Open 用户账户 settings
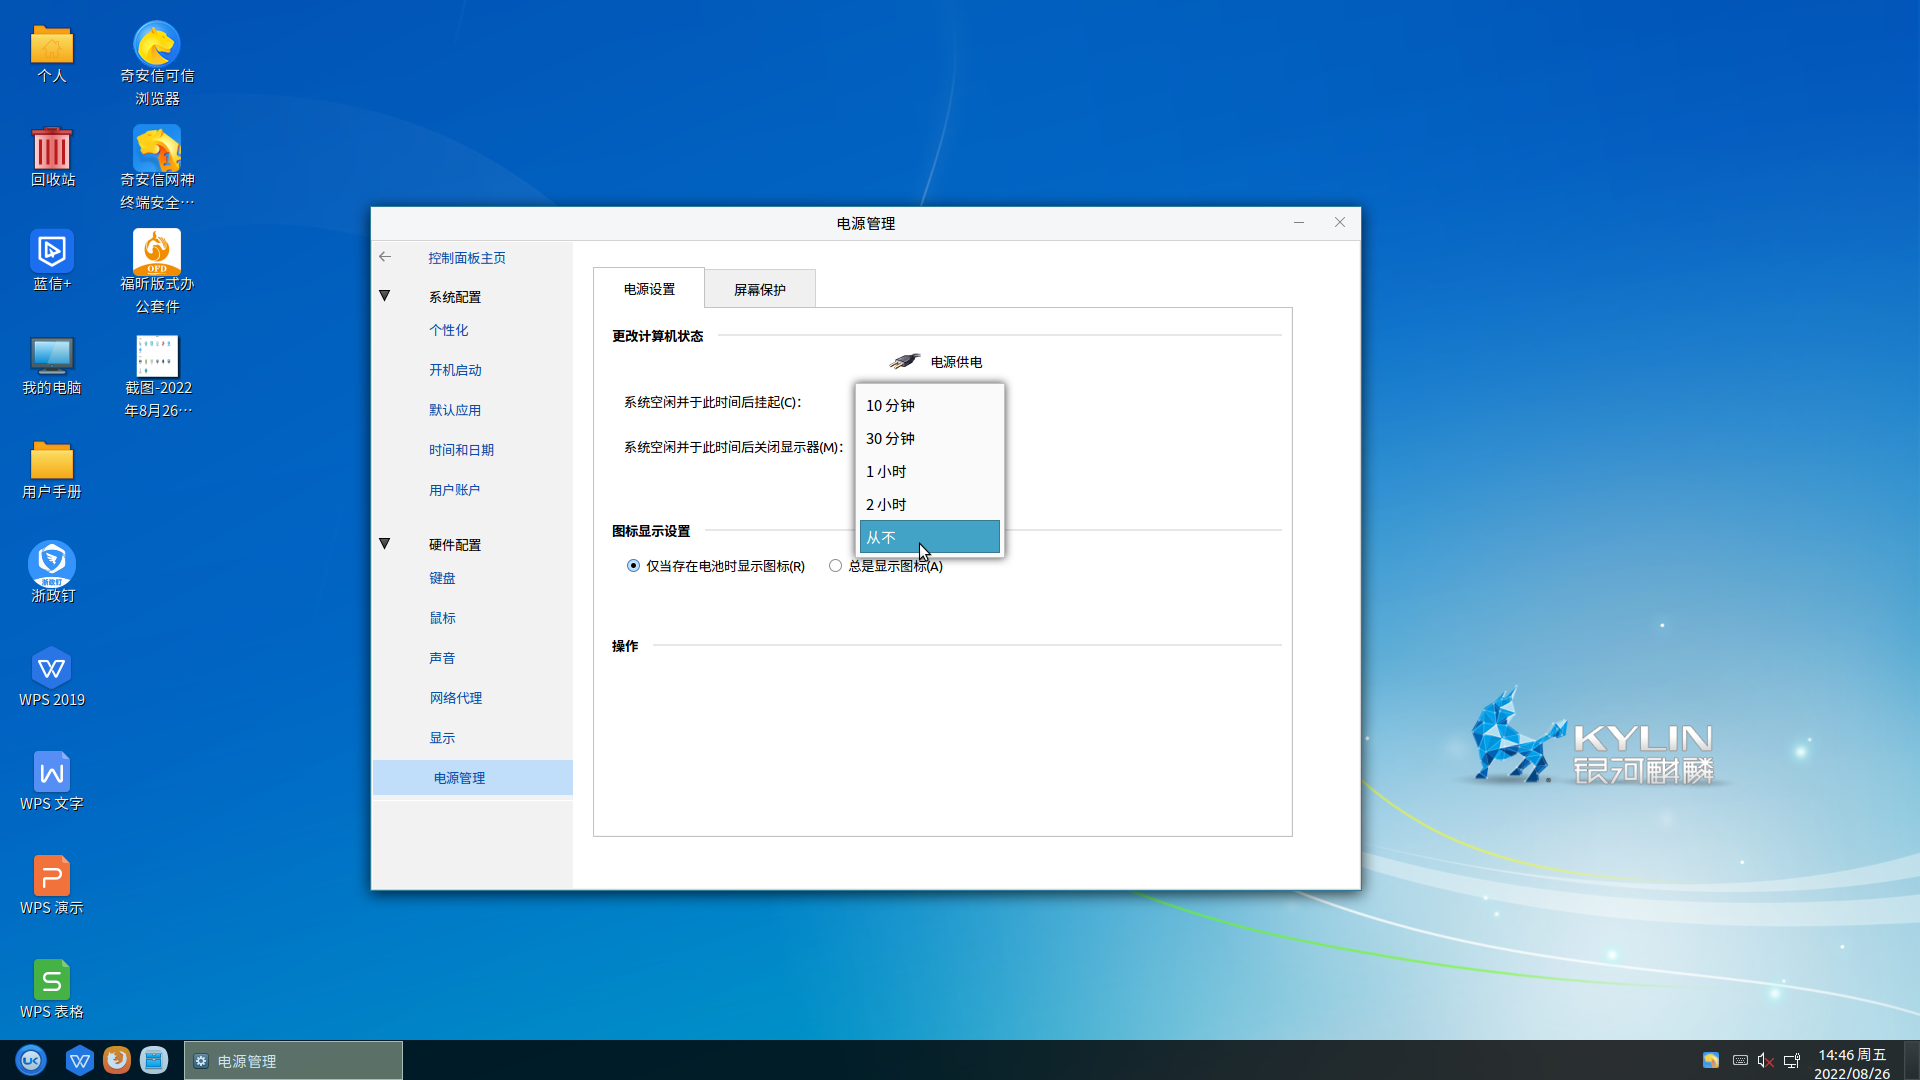The width and height of the screenshot is (1920, 1080). click(454, 490)
